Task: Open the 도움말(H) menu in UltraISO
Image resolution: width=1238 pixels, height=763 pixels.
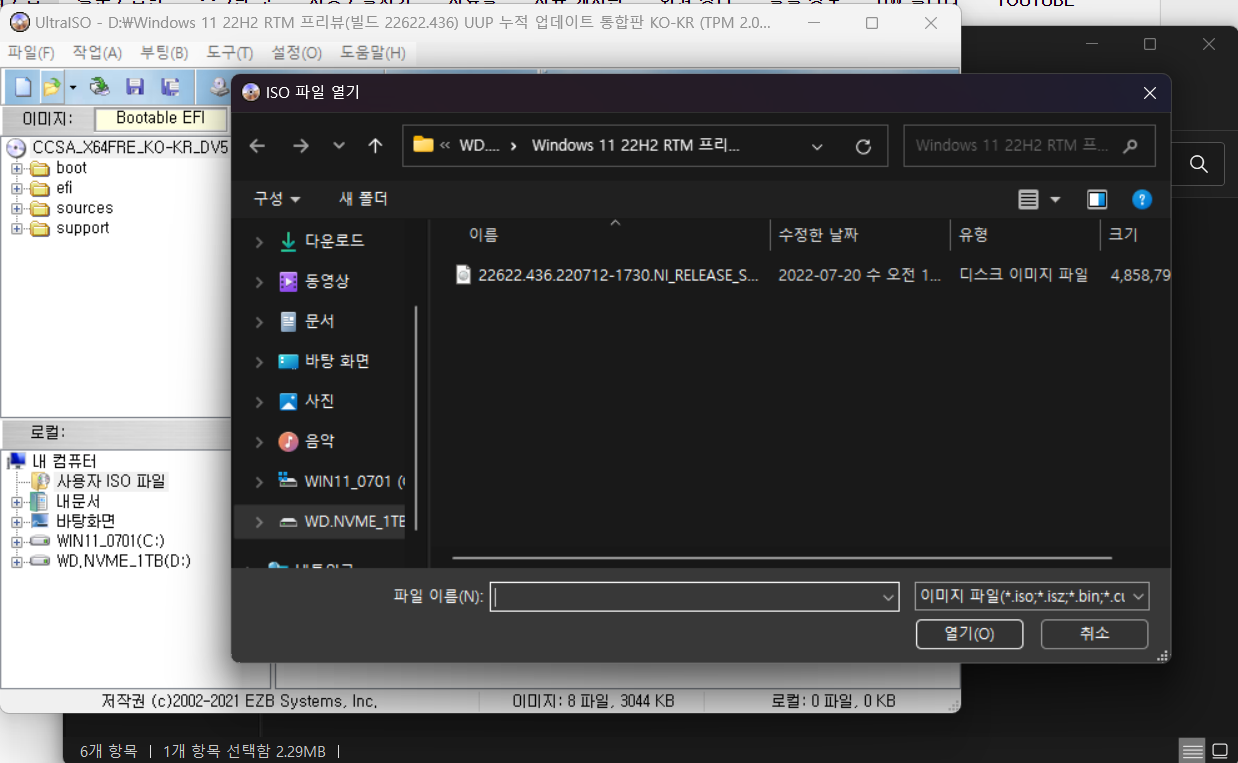Action: tap(373, 53)
